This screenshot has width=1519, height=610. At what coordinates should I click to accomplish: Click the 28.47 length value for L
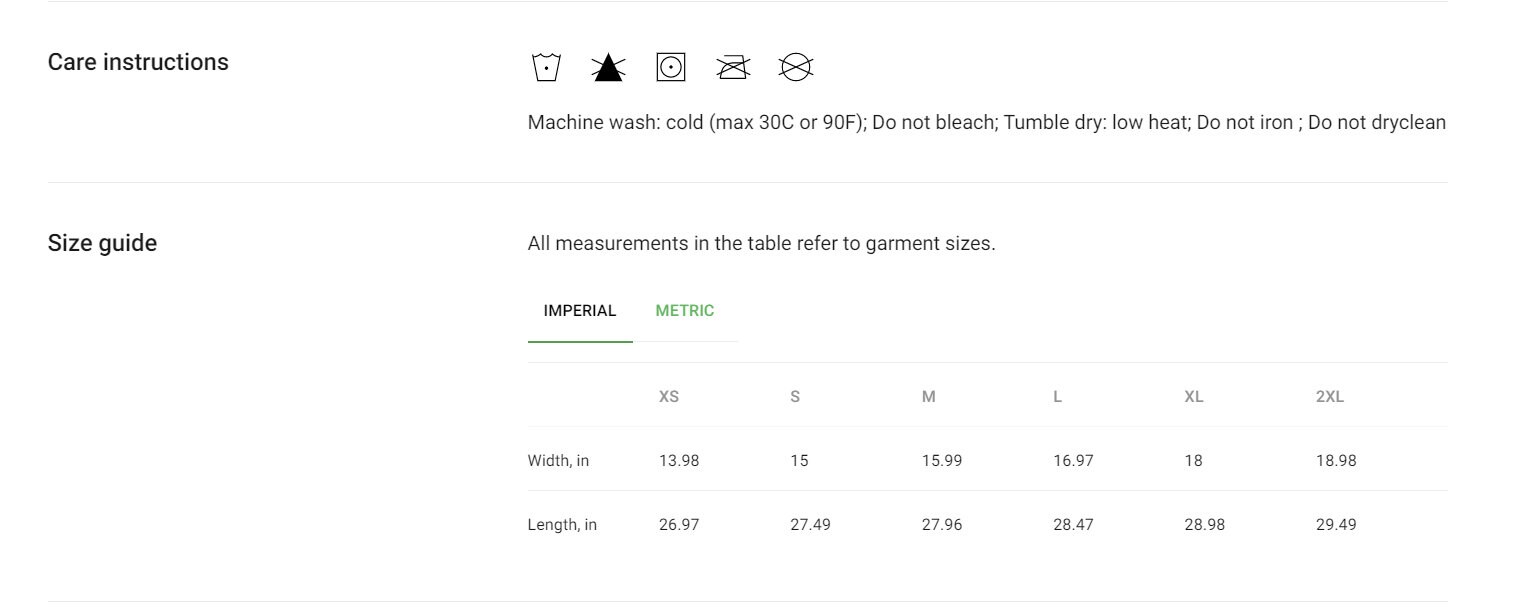coord(1073,525)
